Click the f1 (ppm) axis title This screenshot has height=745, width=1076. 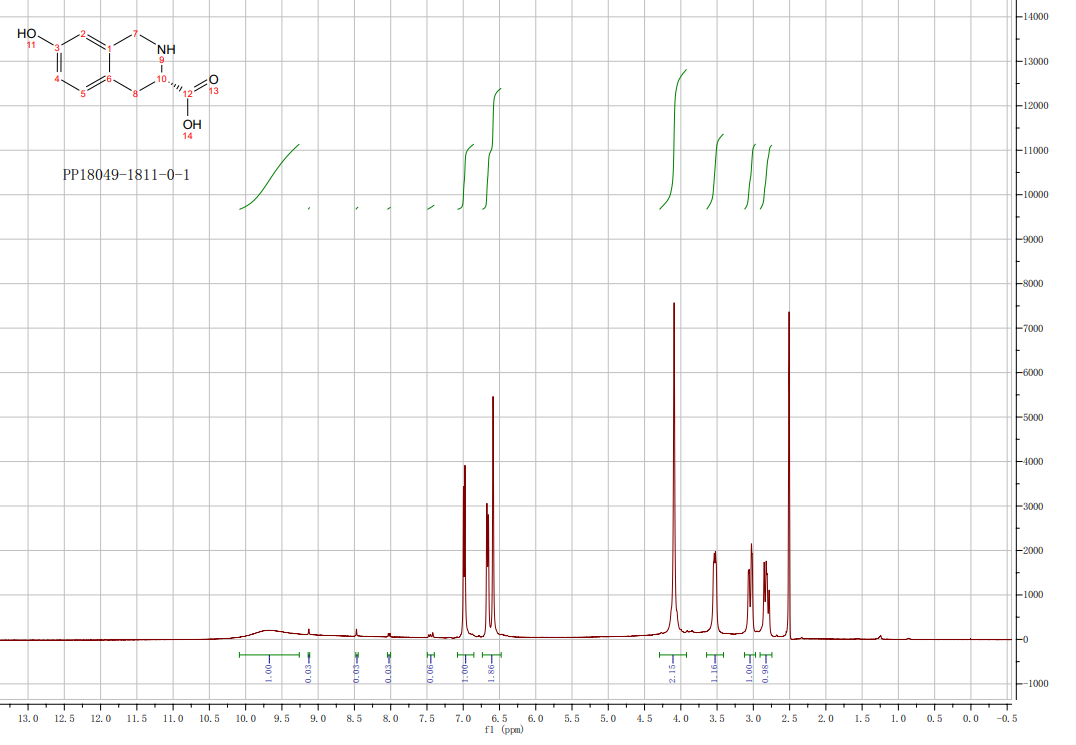coord(503,730)
